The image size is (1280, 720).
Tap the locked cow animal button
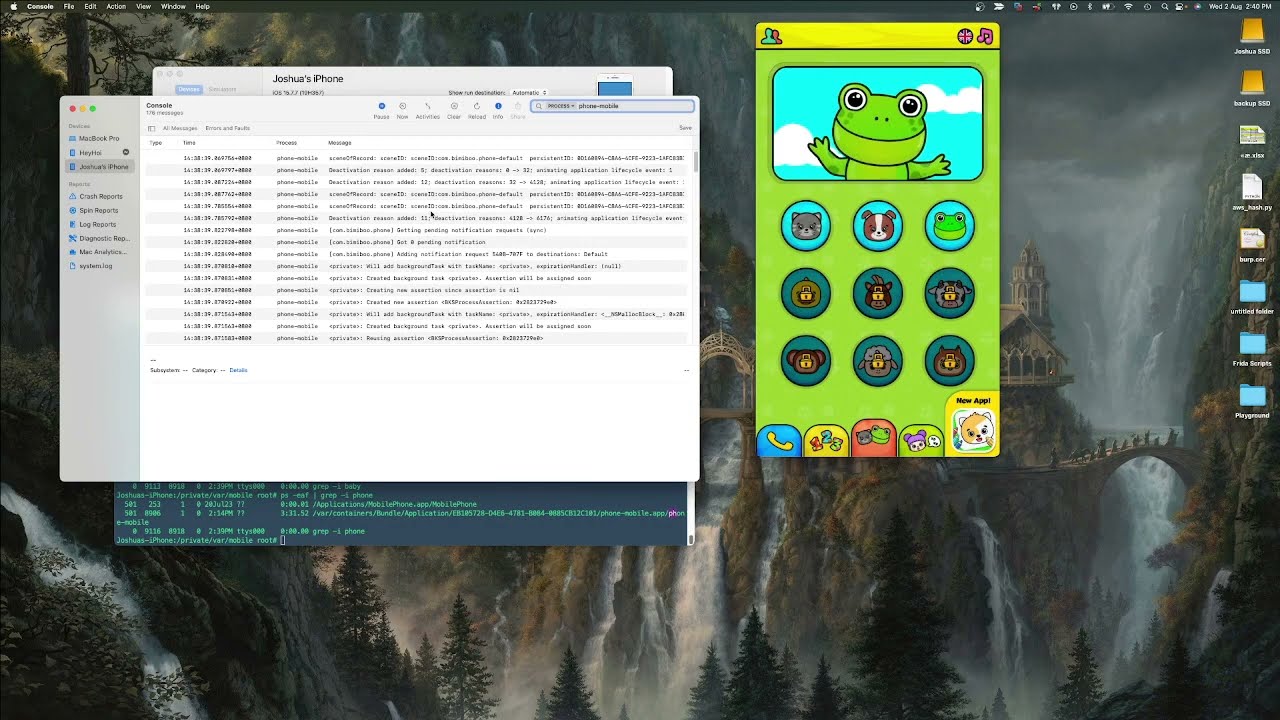[950, 293]
